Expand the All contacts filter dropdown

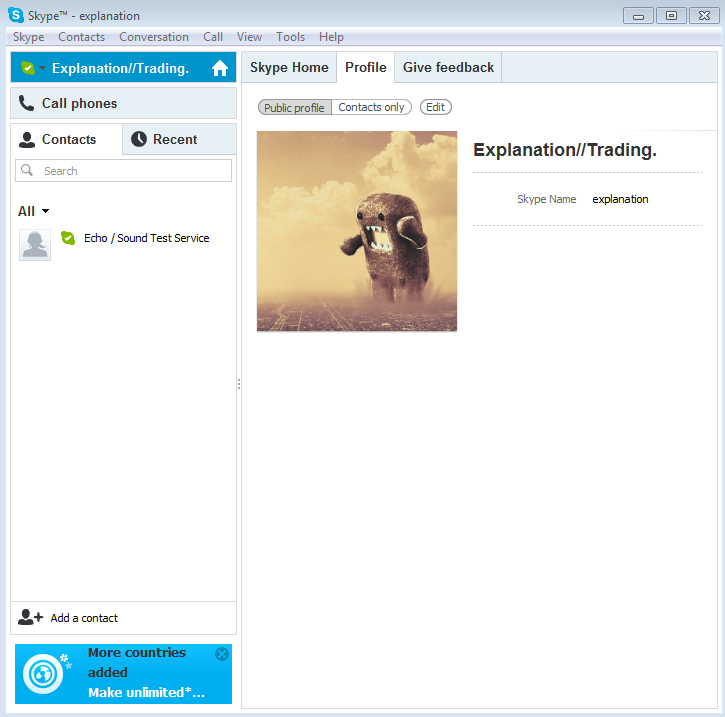point(33,211)
